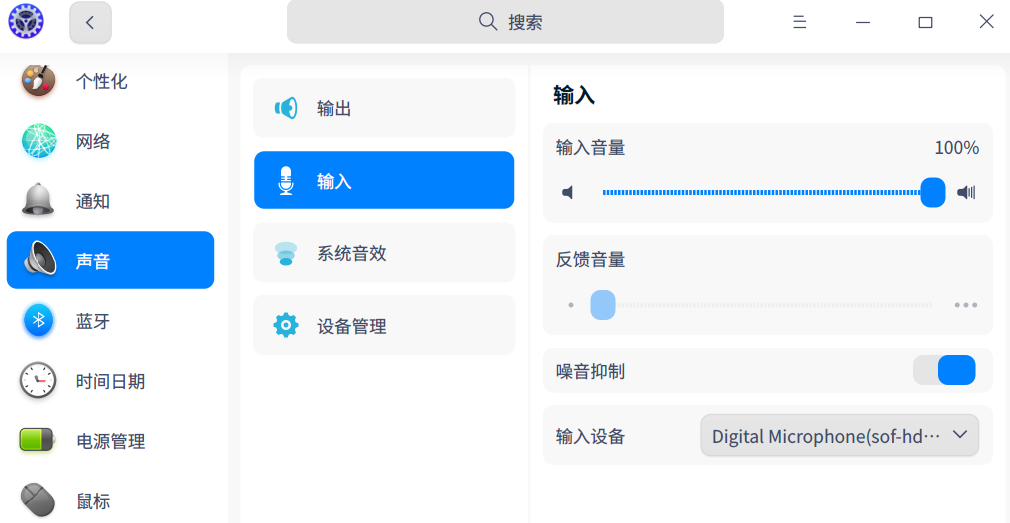Open 通知 settings
1010x523 pixels.
[x=110, y=201]
